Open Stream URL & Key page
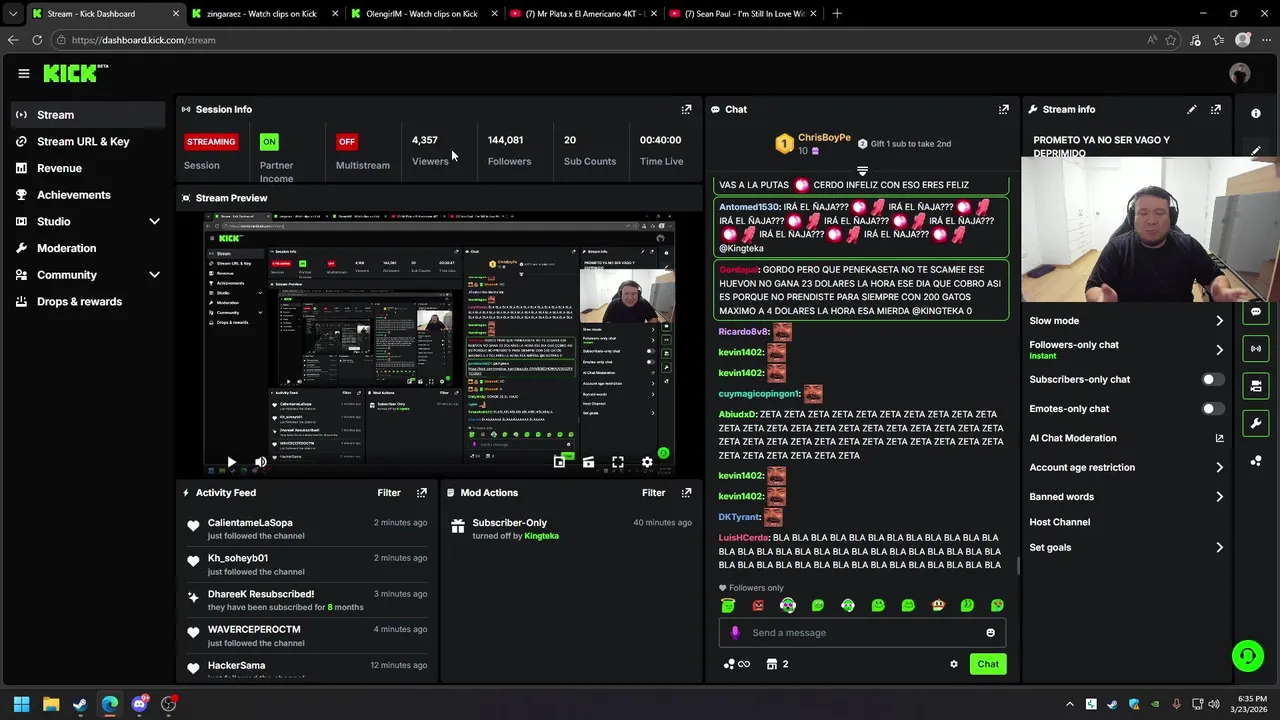Viewport: 1280px width, 720px height. tap(88, 141)
